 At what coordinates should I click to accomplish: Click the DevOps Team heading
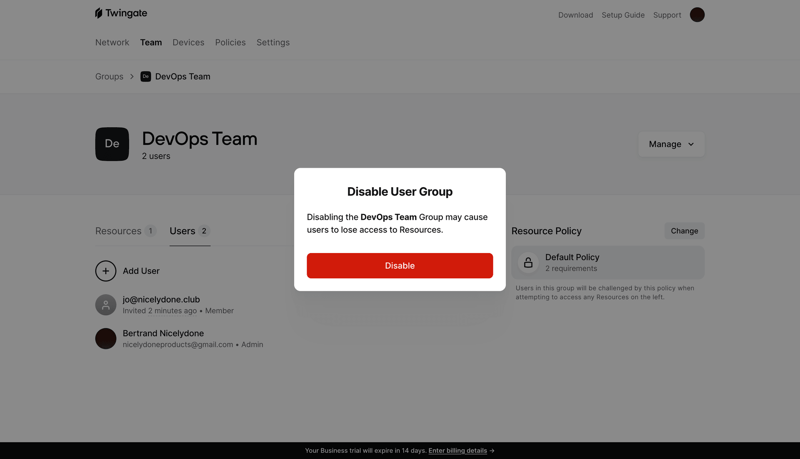tap(199, 139)
